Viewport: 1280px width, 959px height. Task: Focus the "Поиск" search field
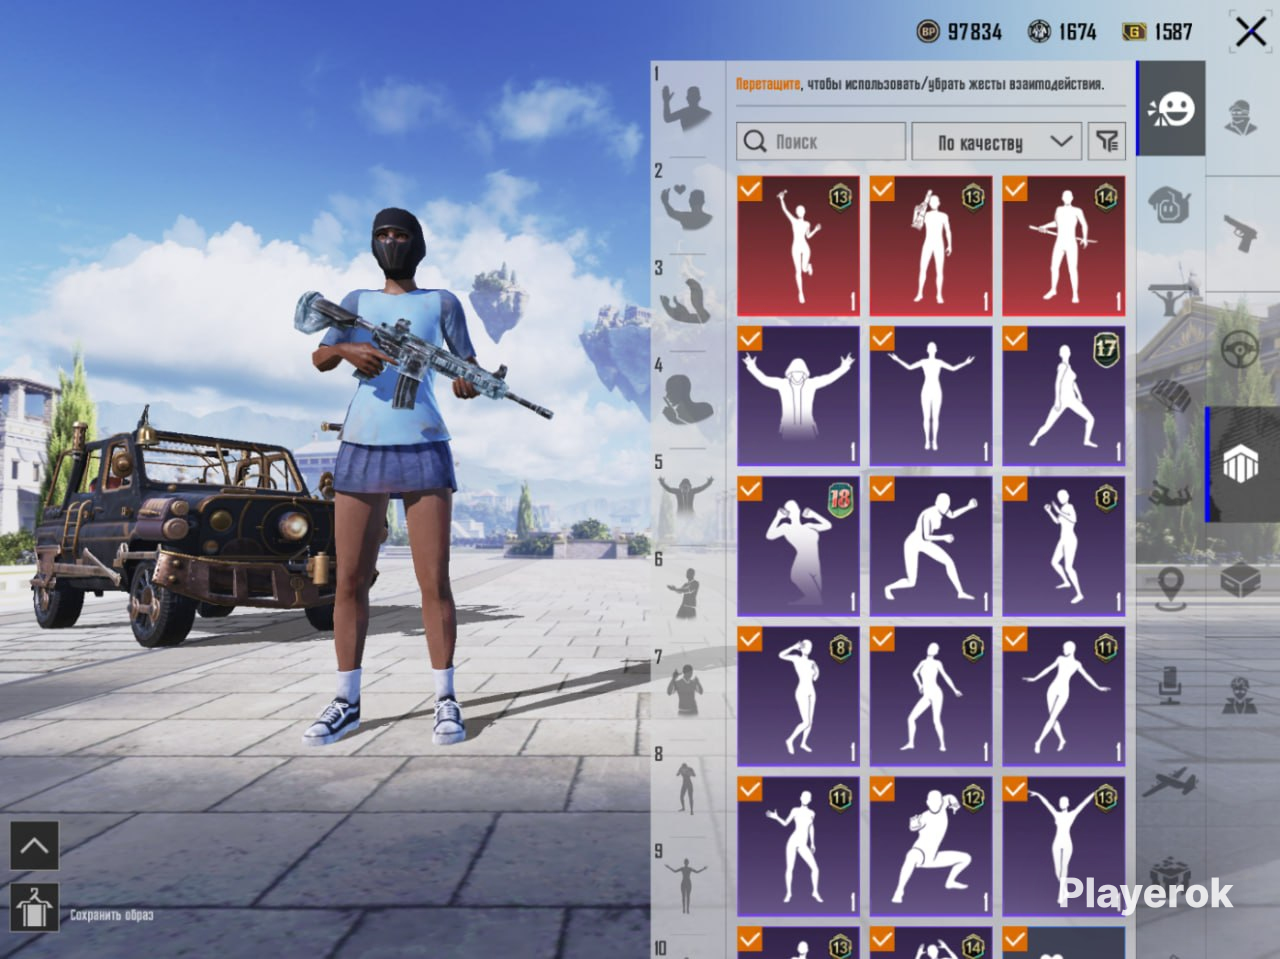click(821, 142)
